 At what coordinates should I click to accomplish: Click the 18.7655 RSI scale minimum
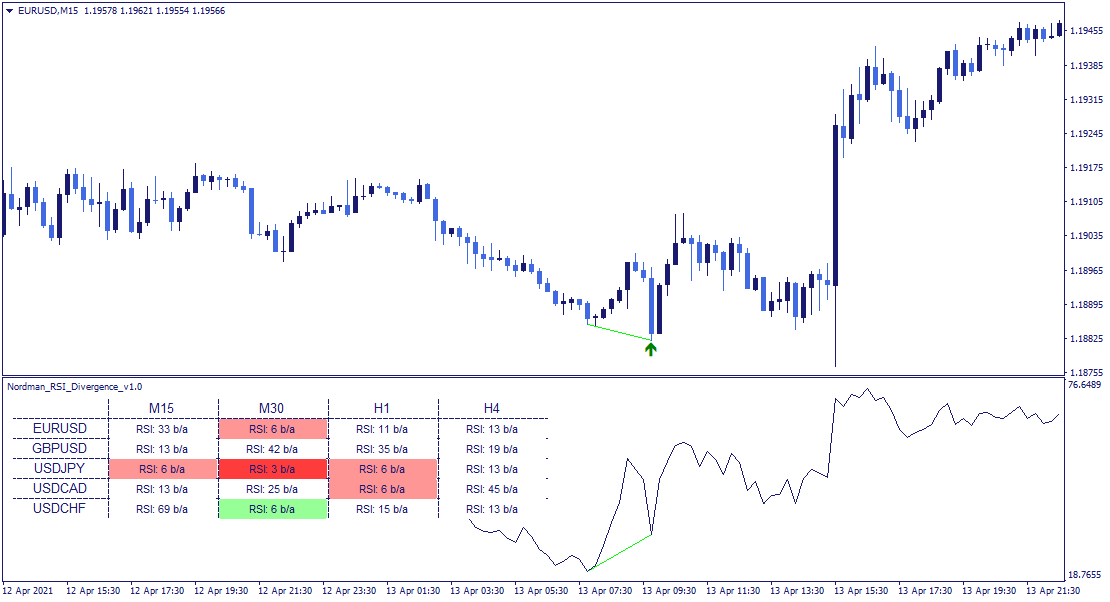(1085, 574)
